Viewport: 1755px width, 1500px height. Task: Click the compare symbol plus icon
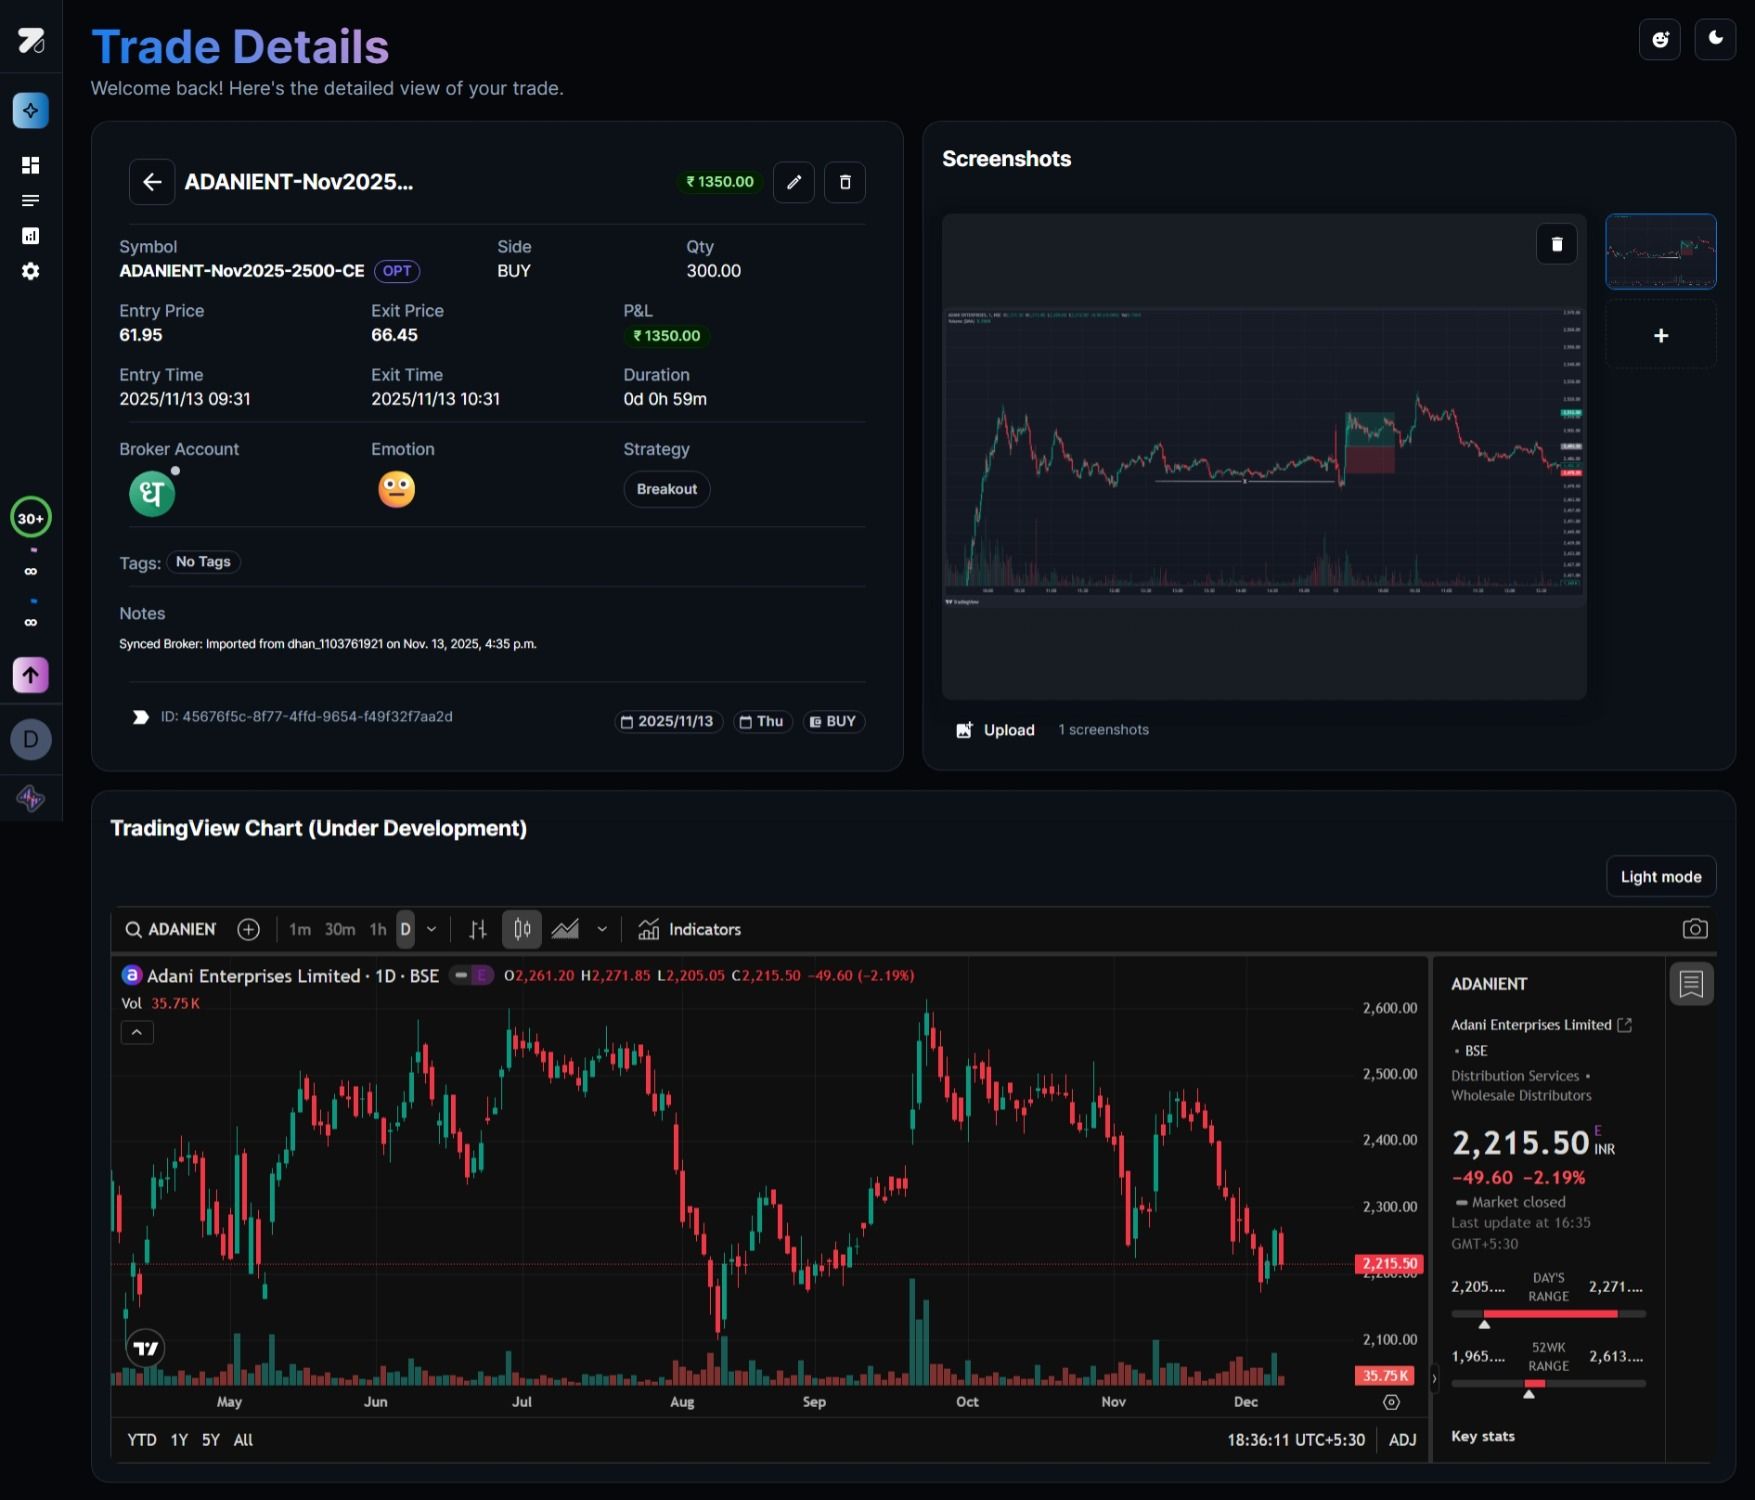click(x=248, y=929)
